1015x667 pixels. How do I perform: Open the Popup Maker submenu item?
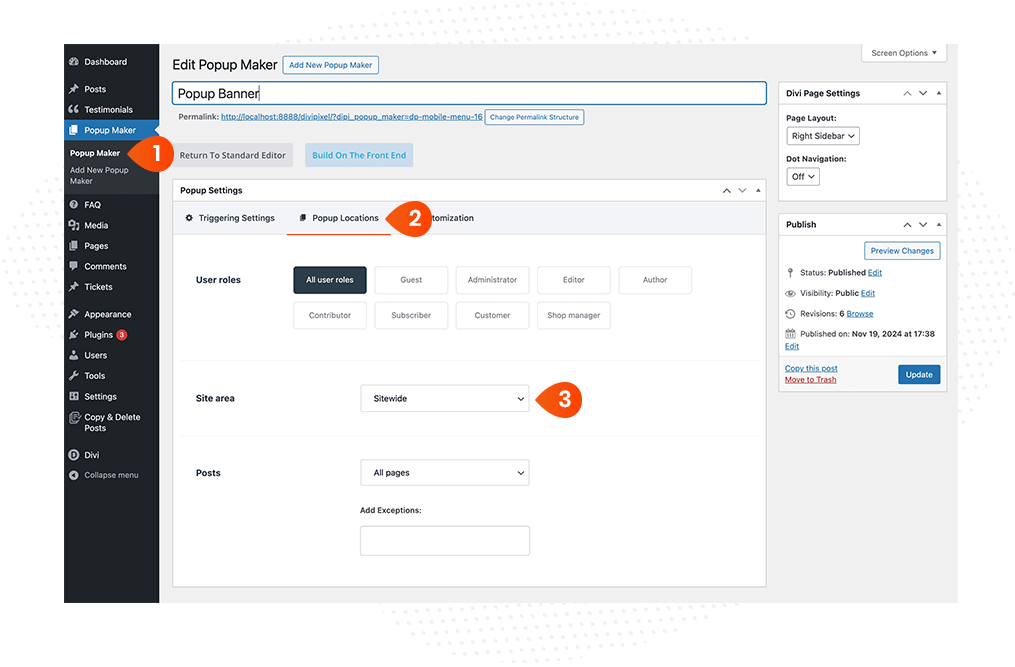95,153
